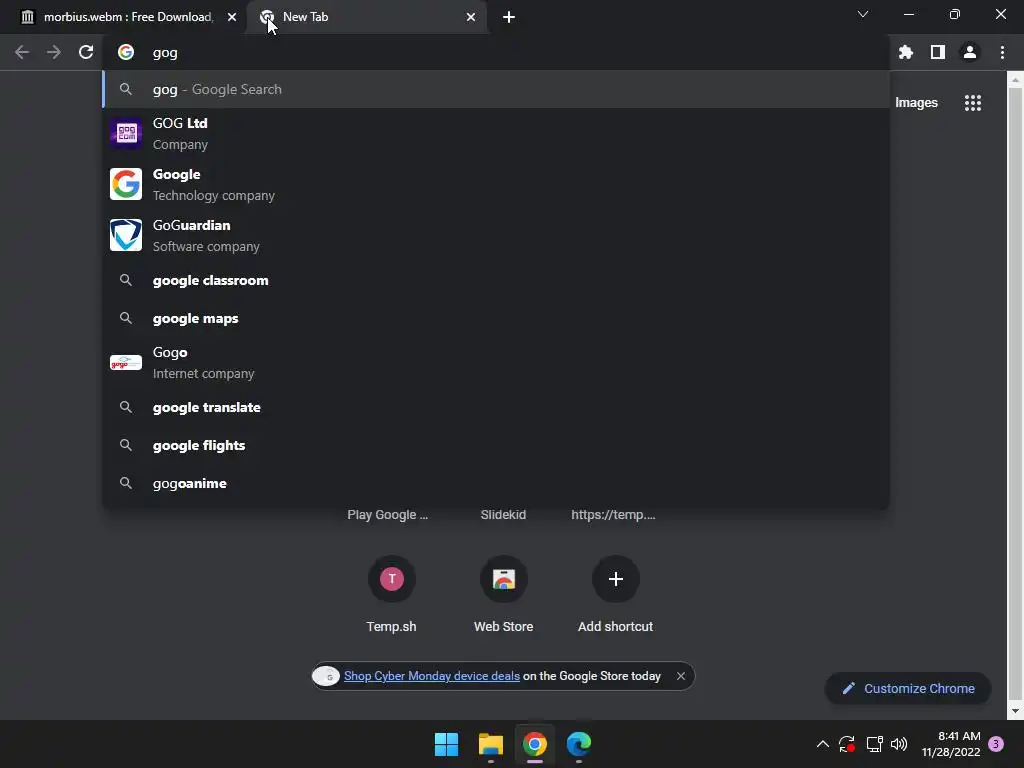The height and width of the screenshot is (768, 1024).
Task: Close the New Tab tab
Action: (x=471, y=17)
